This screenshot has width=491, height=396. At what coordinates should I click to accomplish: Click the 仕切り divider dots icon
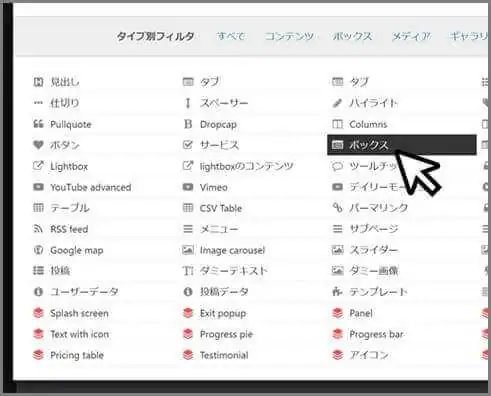point(38,103)
